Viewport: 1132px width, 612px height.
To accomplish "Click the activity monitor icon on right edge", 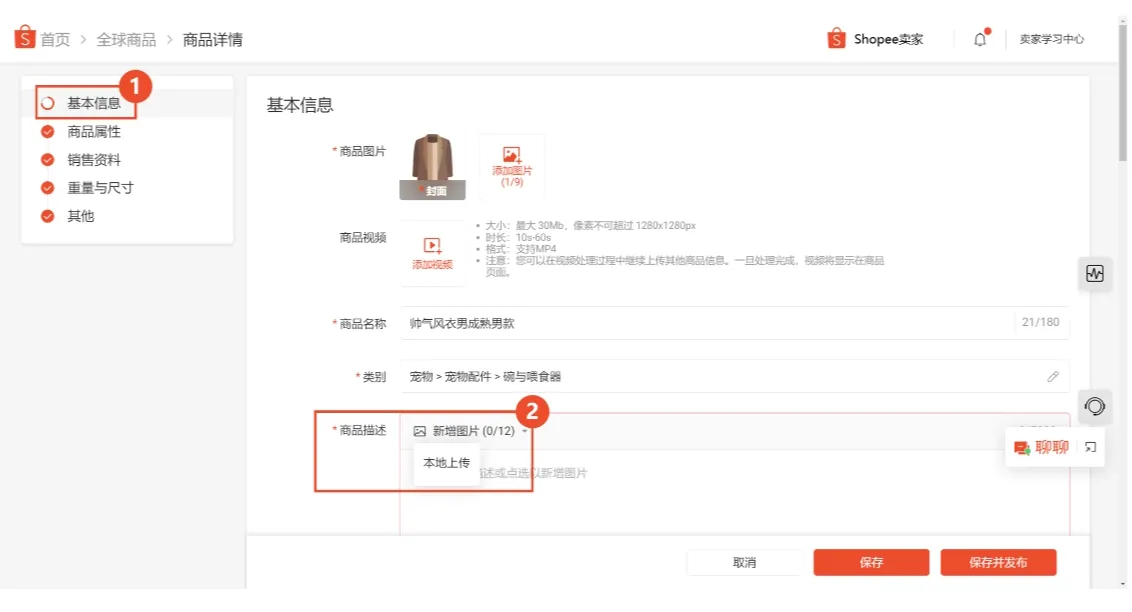I will coord(1094,273).
